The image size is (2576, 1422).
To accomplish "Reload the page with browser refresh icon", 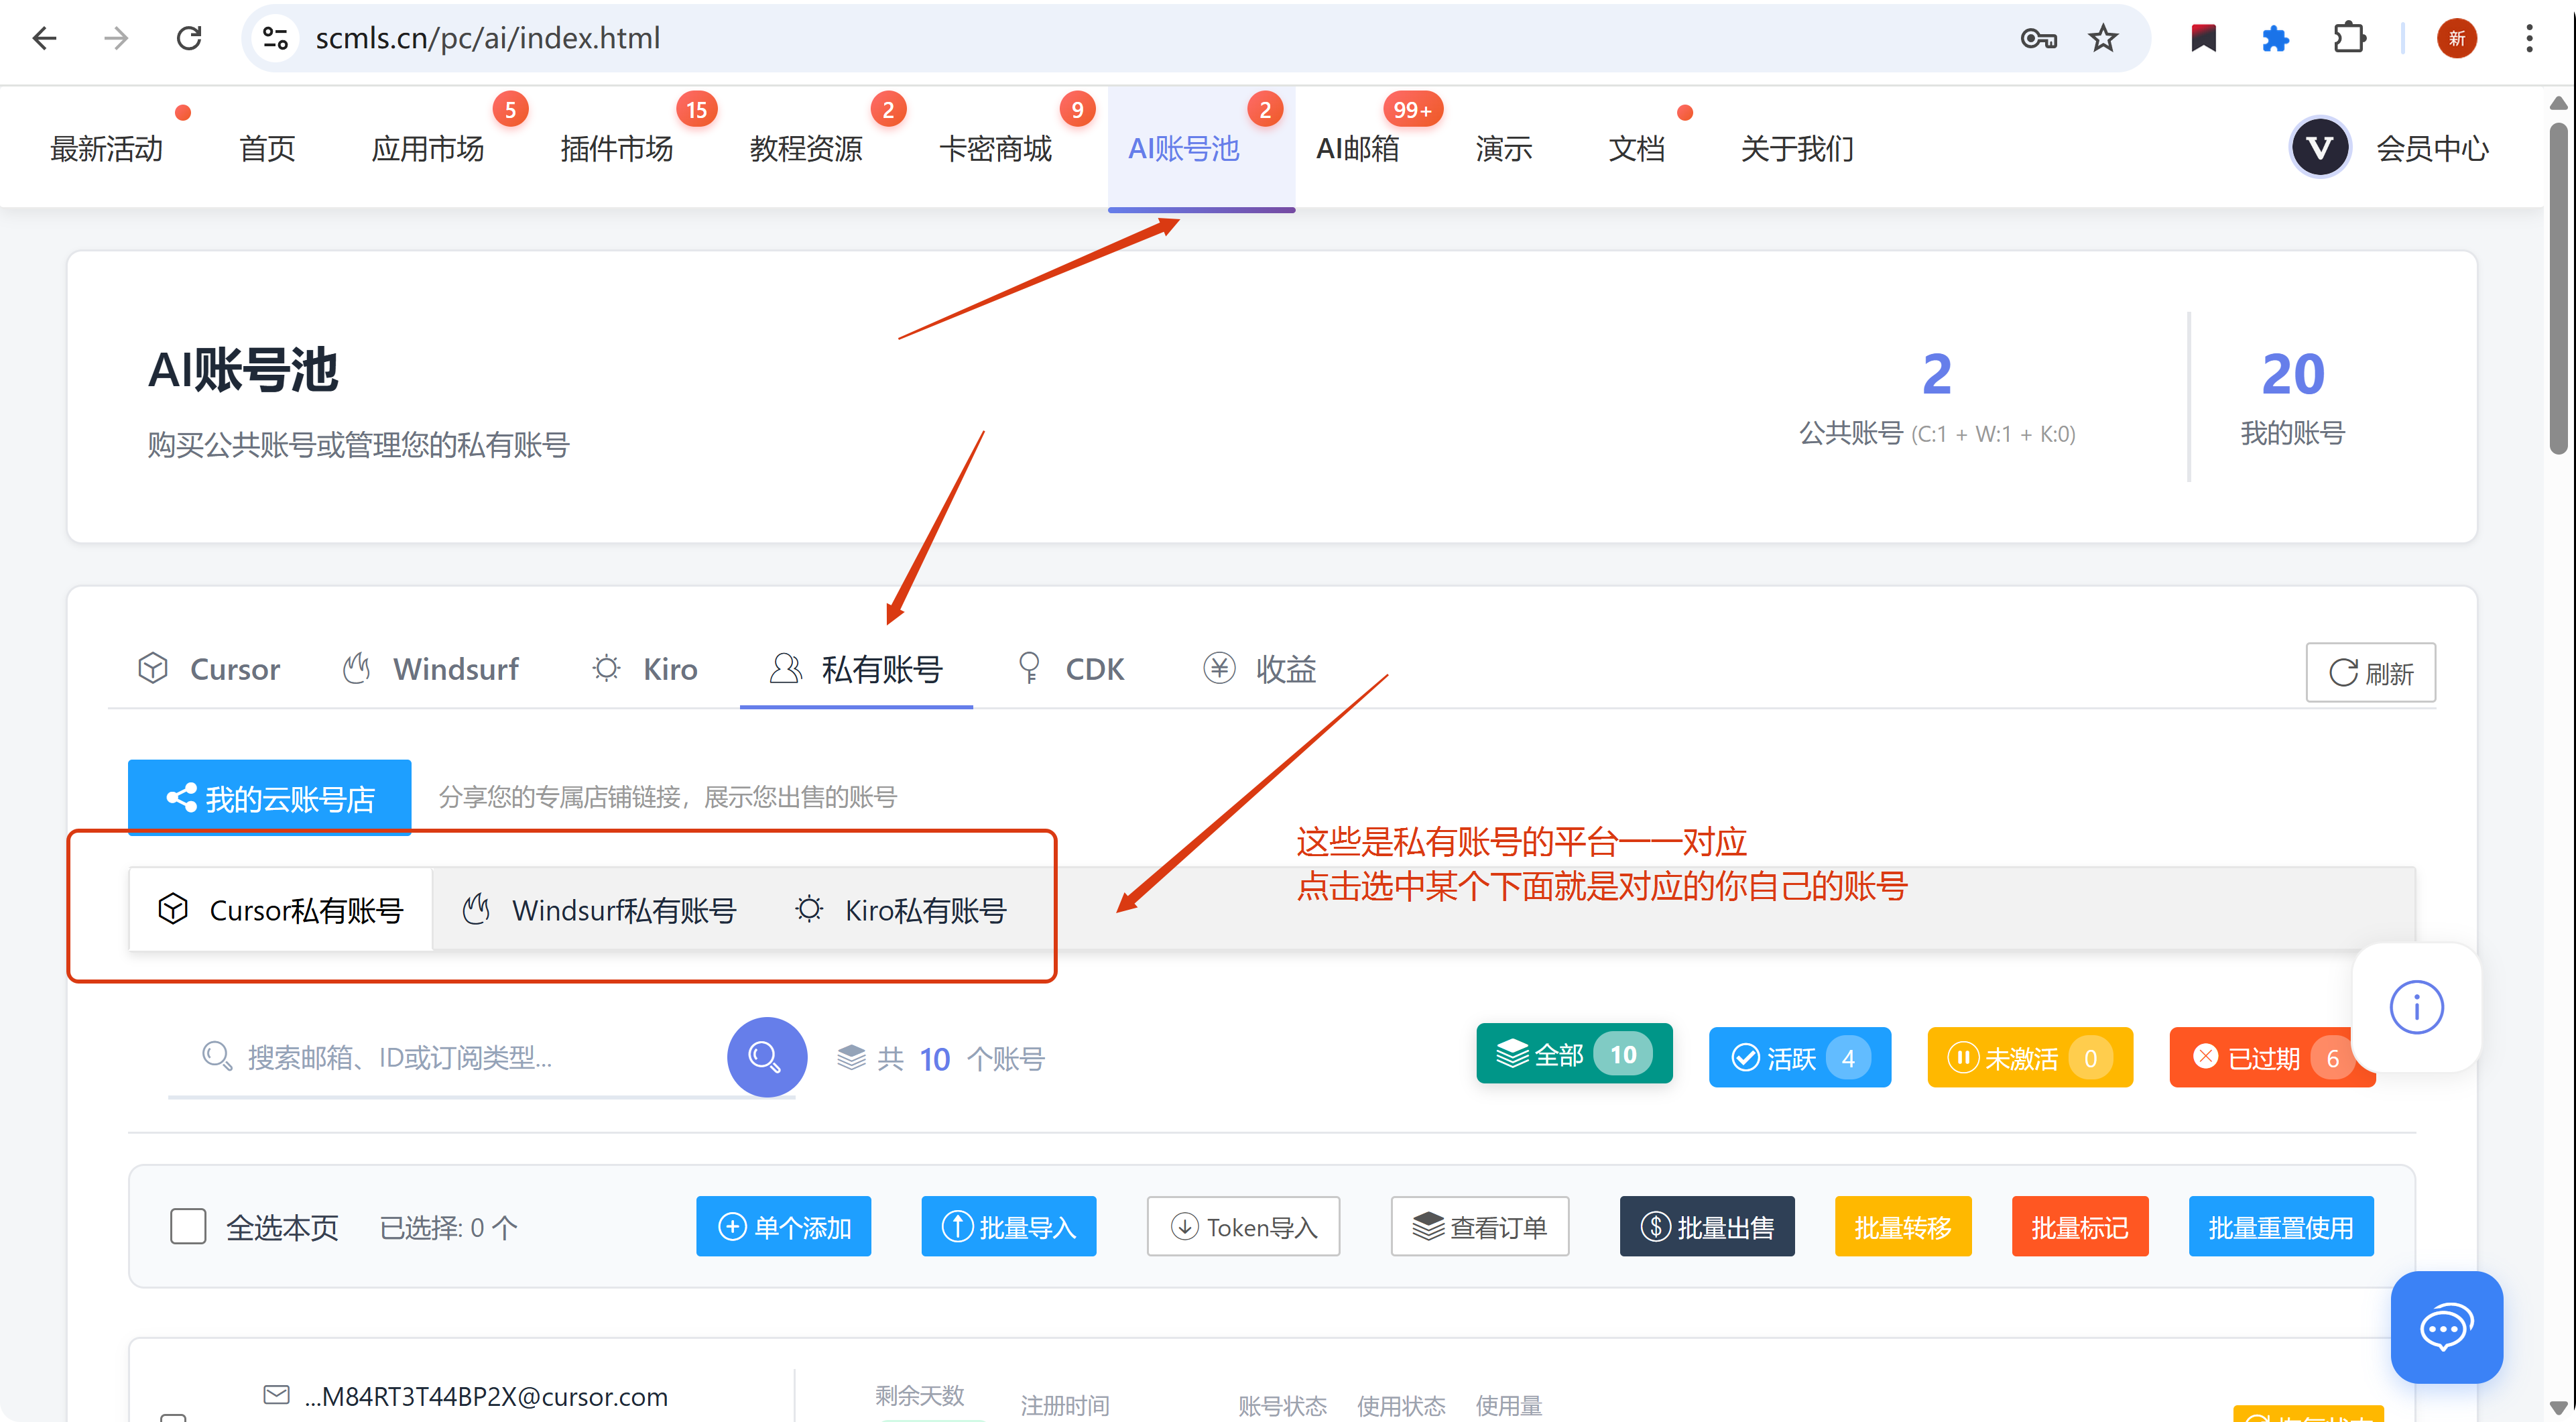I will point(189,39).
